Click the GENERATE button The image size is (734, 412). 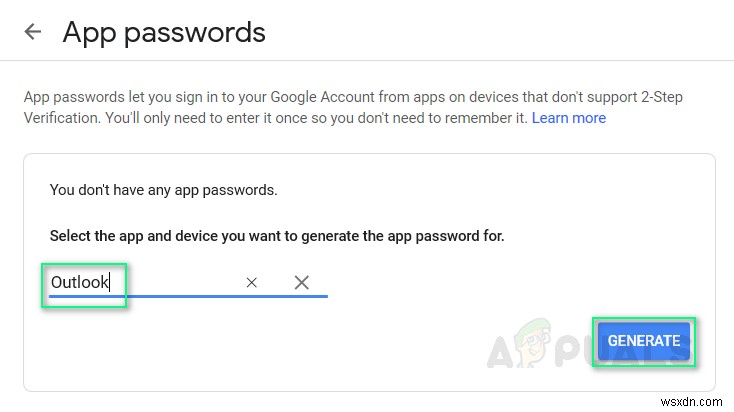coord(643,340)
